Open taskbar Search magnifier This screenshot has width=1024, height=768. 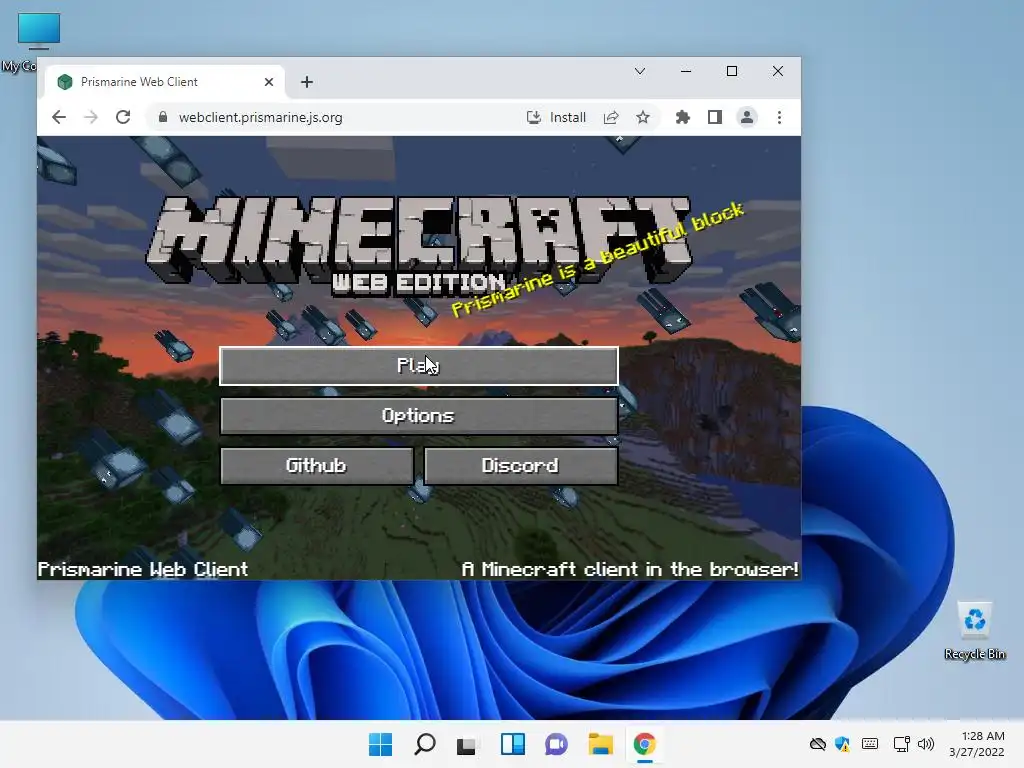tap(425, 744)
